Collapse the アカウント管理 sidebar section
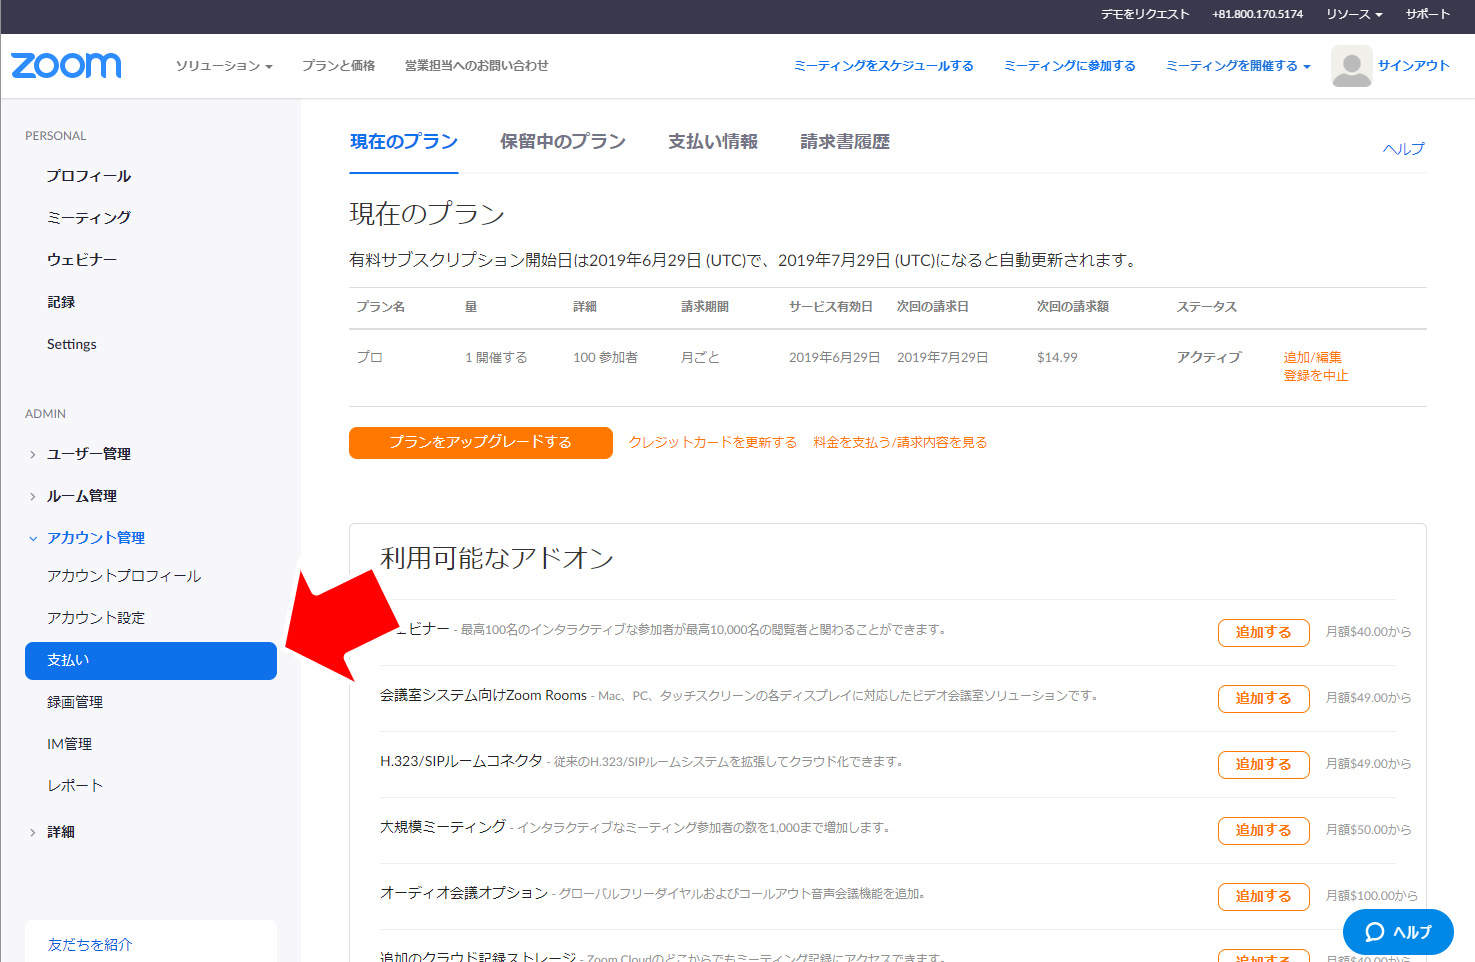 pos(95,538)
